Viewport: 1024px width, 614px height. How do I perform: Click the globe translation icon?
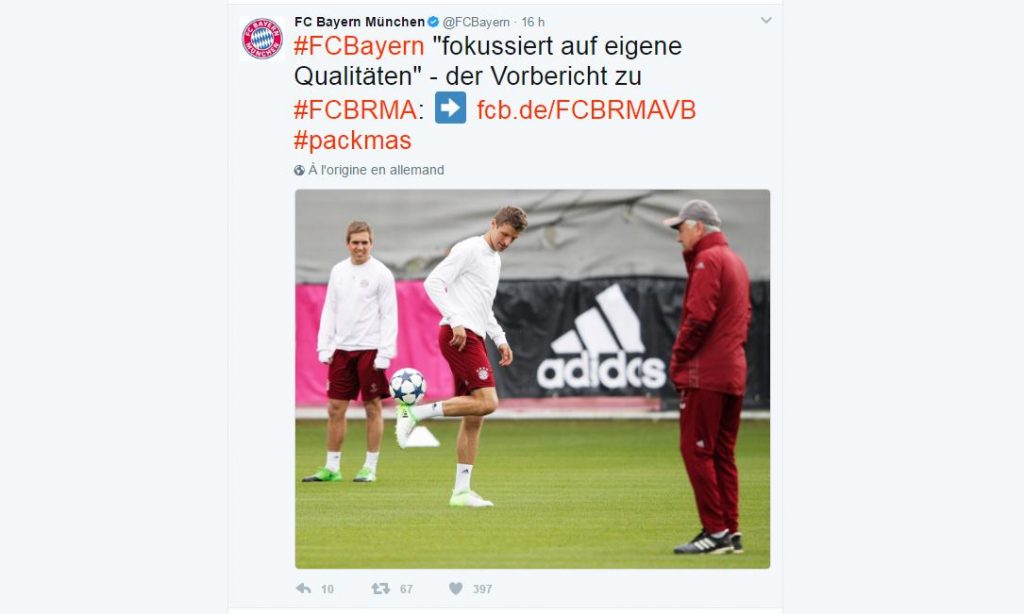(x=299, y=170)
